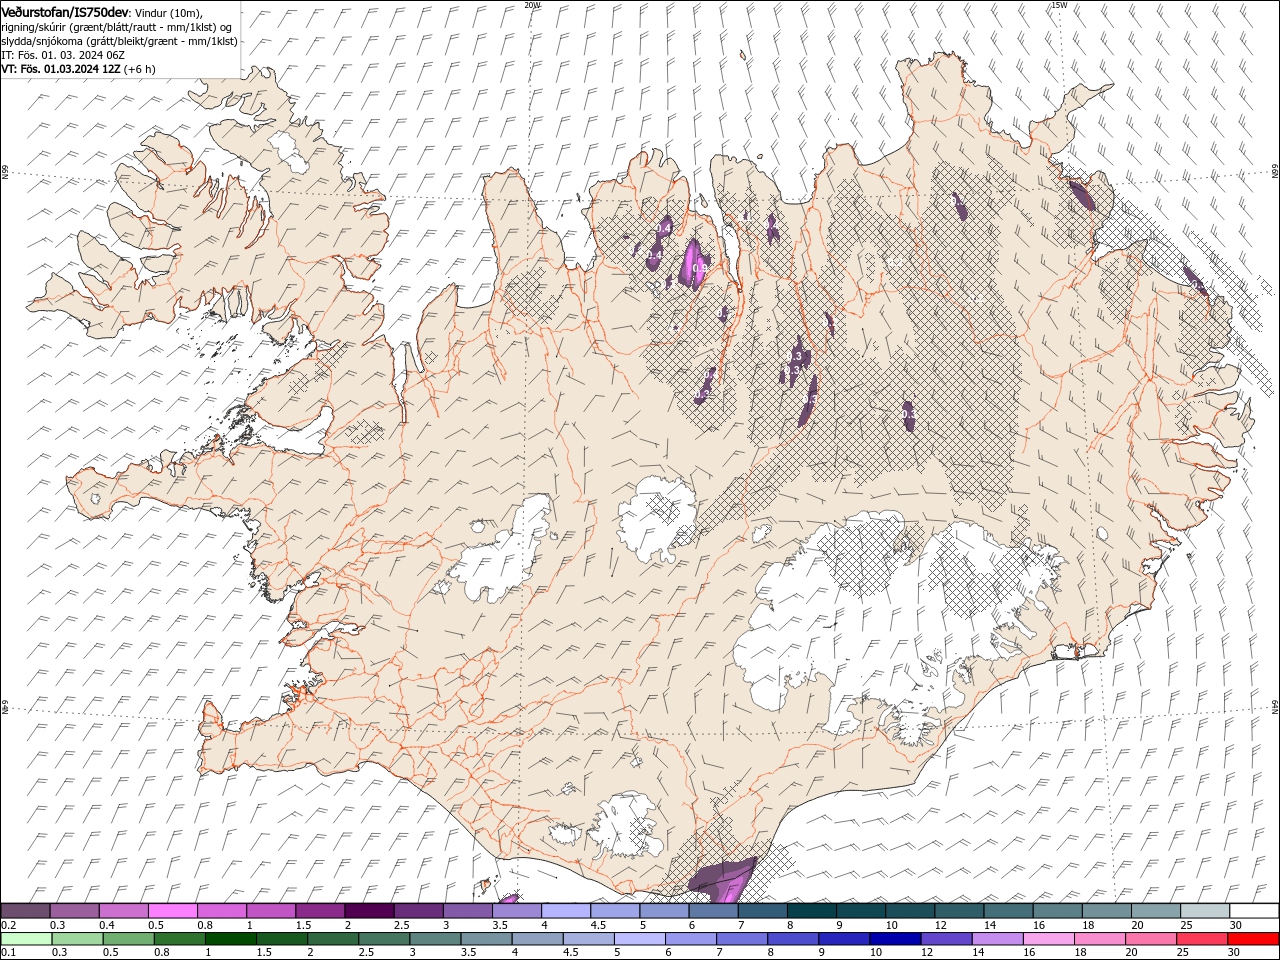The width and height of the screenshot is (1280, 960).
Task: Select upper scale swatch between 0.2 and 0.3
Action: coord(26,911)
